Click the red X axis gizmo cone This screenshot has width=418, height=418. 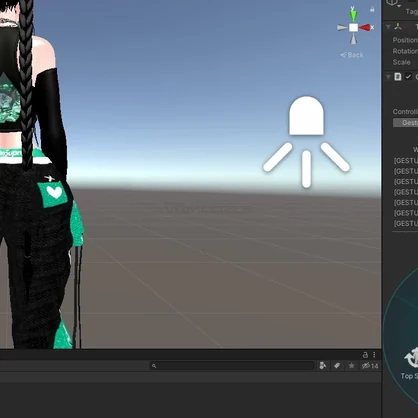click(x=365, y=28)
